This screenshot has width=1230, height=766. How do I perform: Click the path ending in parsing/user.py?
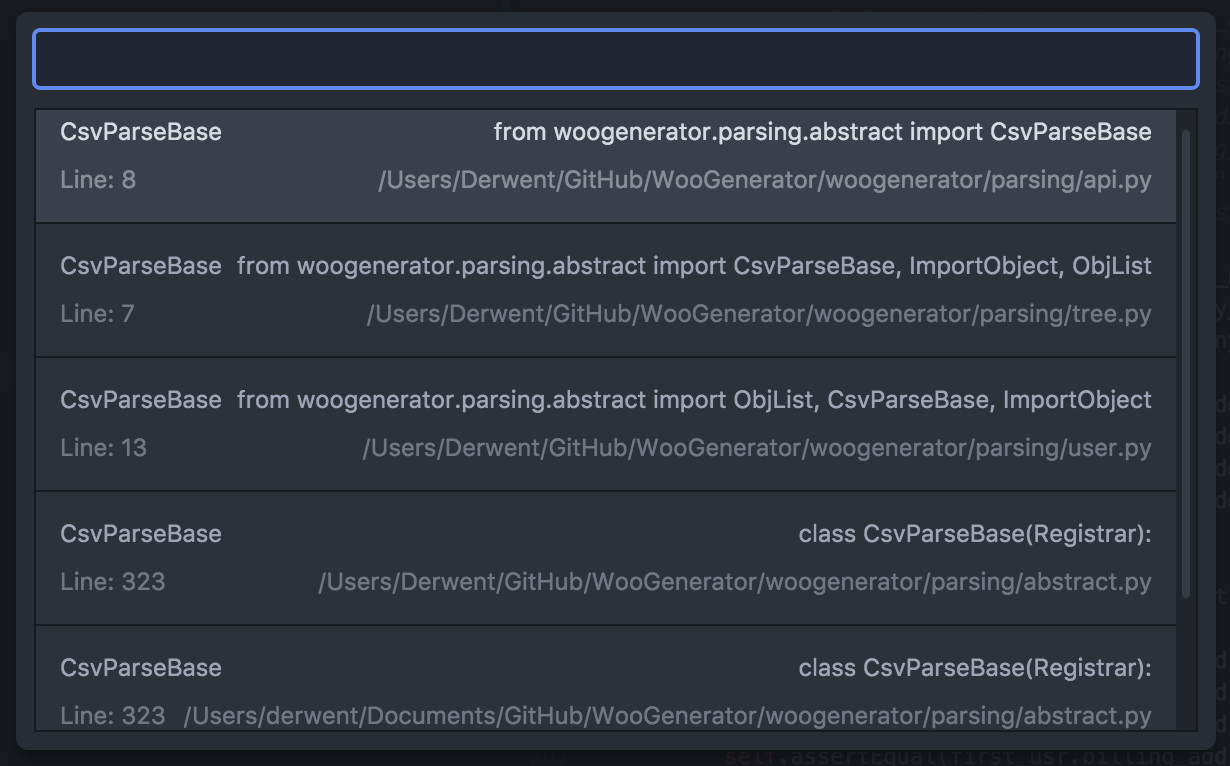pyautogui.click(x=757, y=449)
